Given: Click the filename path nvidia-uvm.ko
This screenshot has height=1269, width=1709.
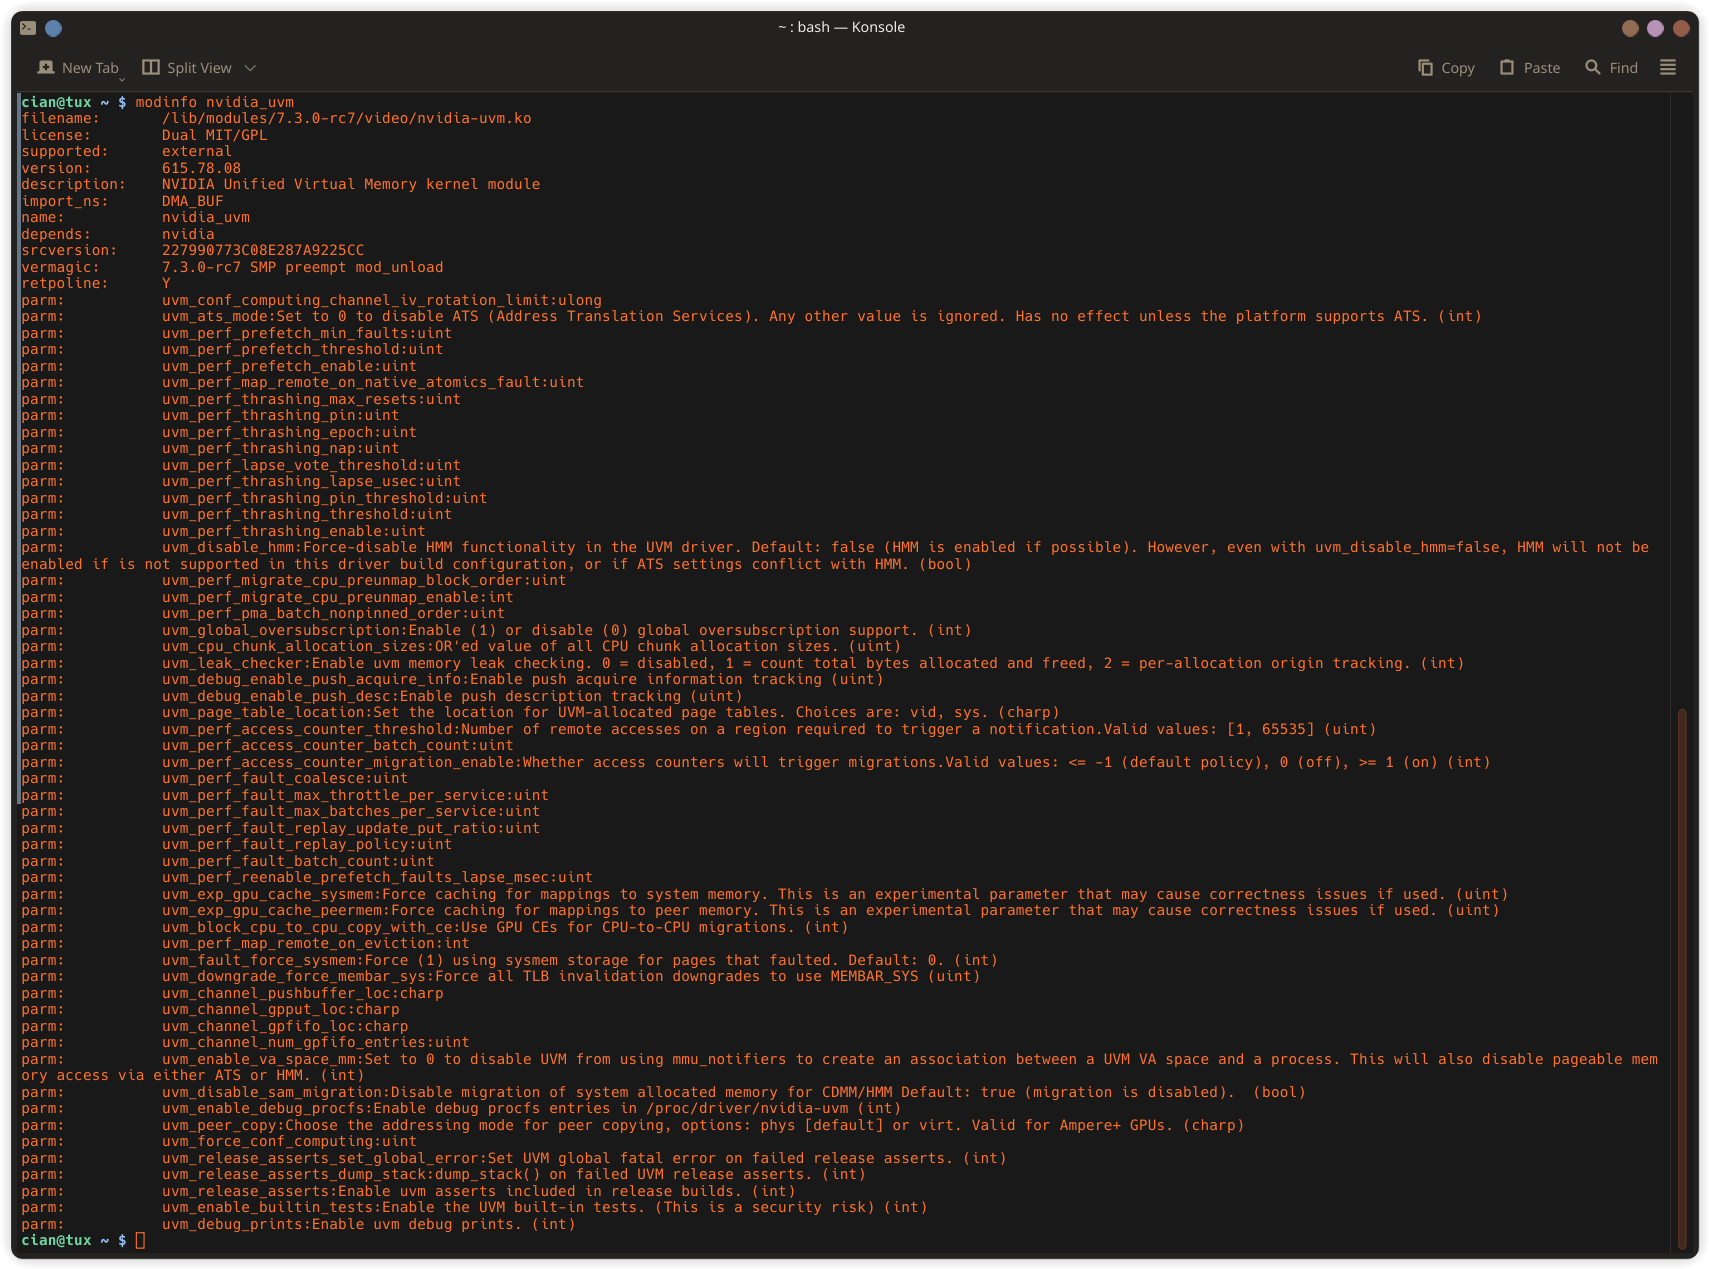Looking at the screenshot, I should (x=346, y=118).
